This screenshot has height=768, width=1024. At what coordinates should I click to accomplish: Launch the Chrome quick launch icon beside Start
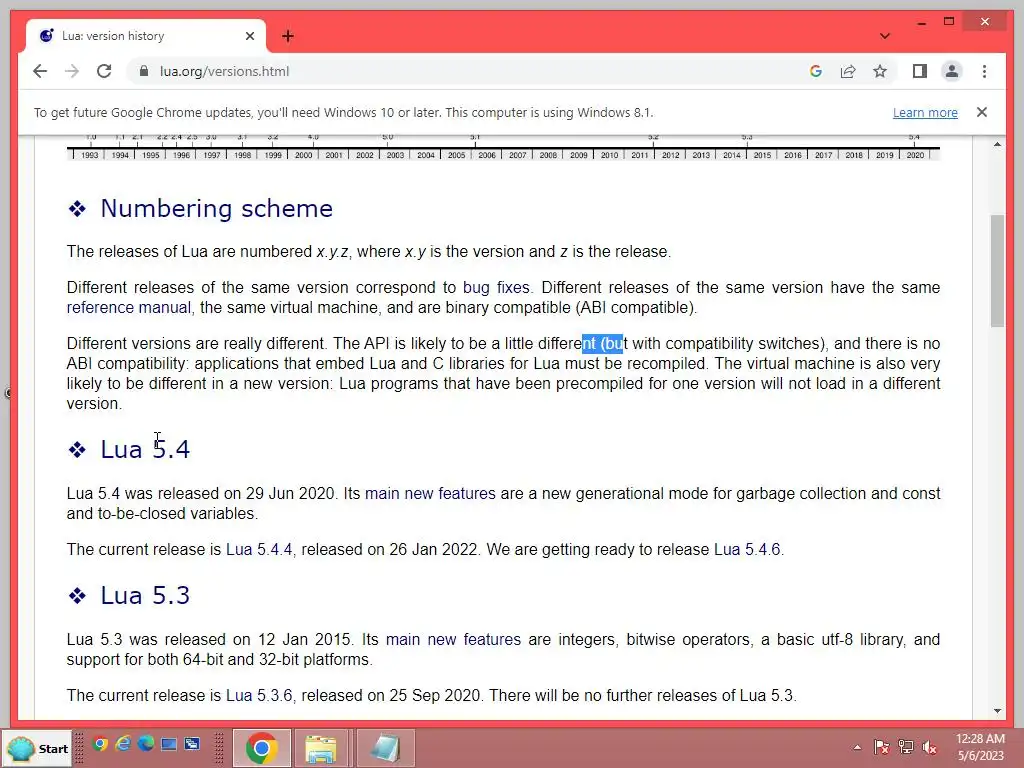[x=101, y=744]
